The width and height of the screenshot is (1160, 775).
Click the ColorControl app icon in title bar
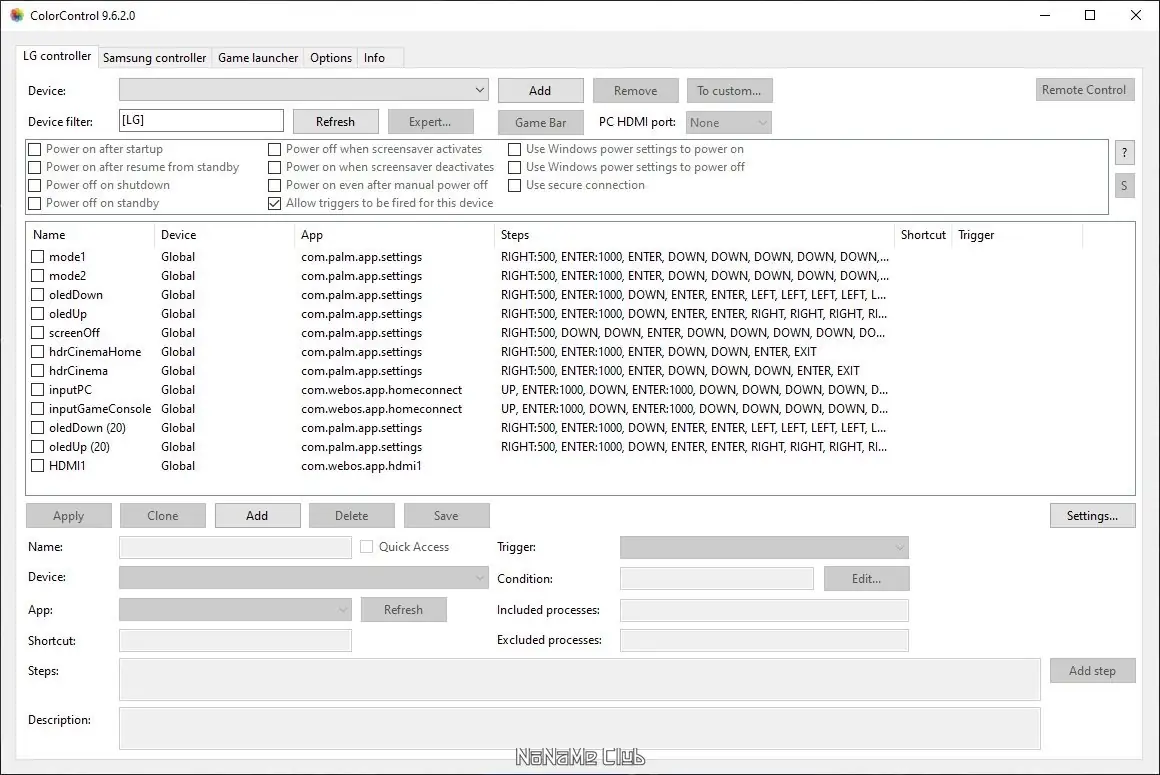click(x=16, y=16)
